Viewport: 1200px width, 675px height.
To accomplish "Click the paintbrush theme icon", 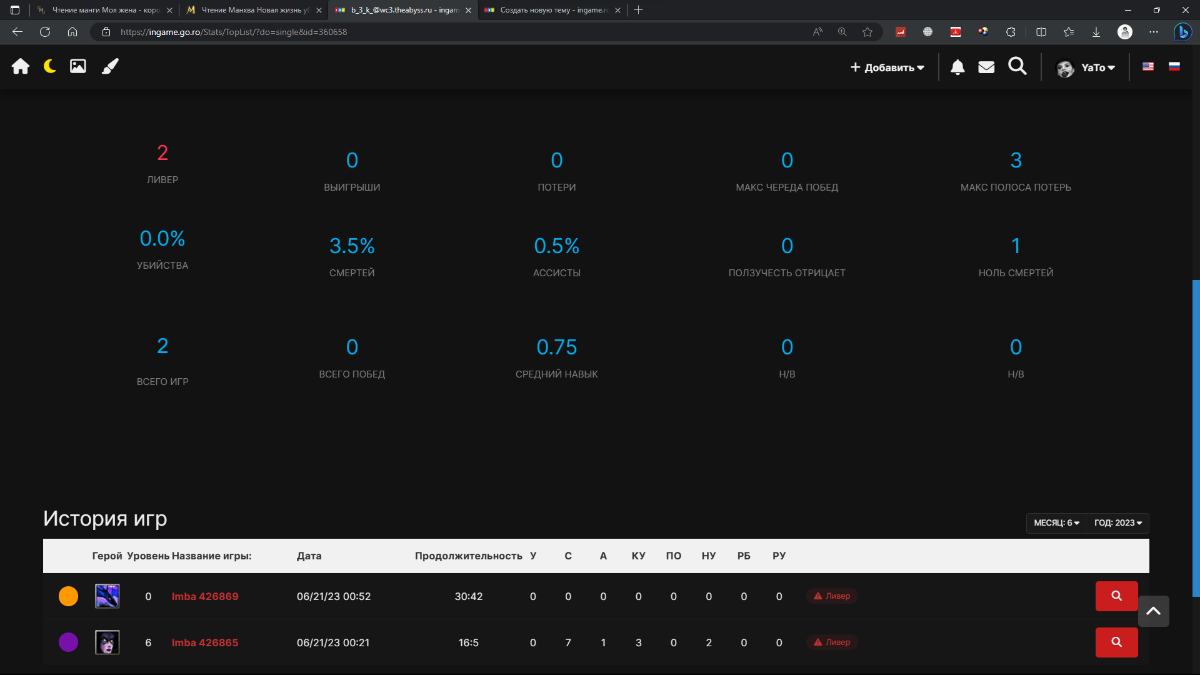I will 110,67.
